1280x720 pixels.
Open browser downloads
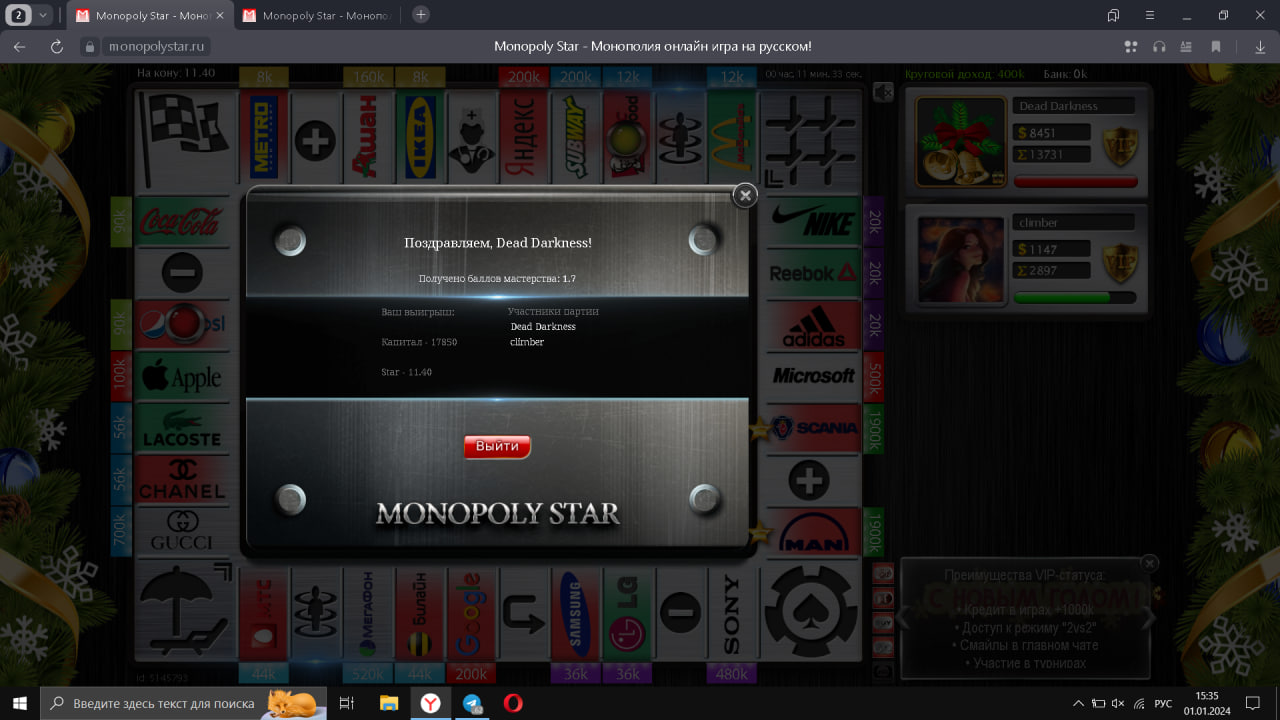(1260, 46)
